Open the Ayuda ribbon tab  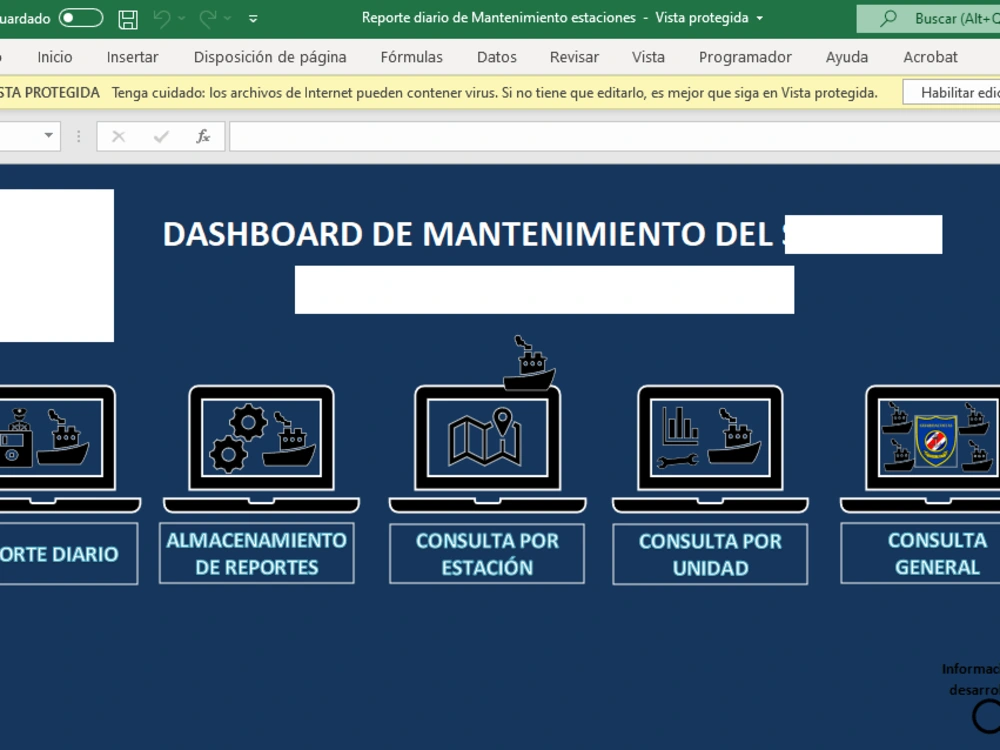(846, 57)
